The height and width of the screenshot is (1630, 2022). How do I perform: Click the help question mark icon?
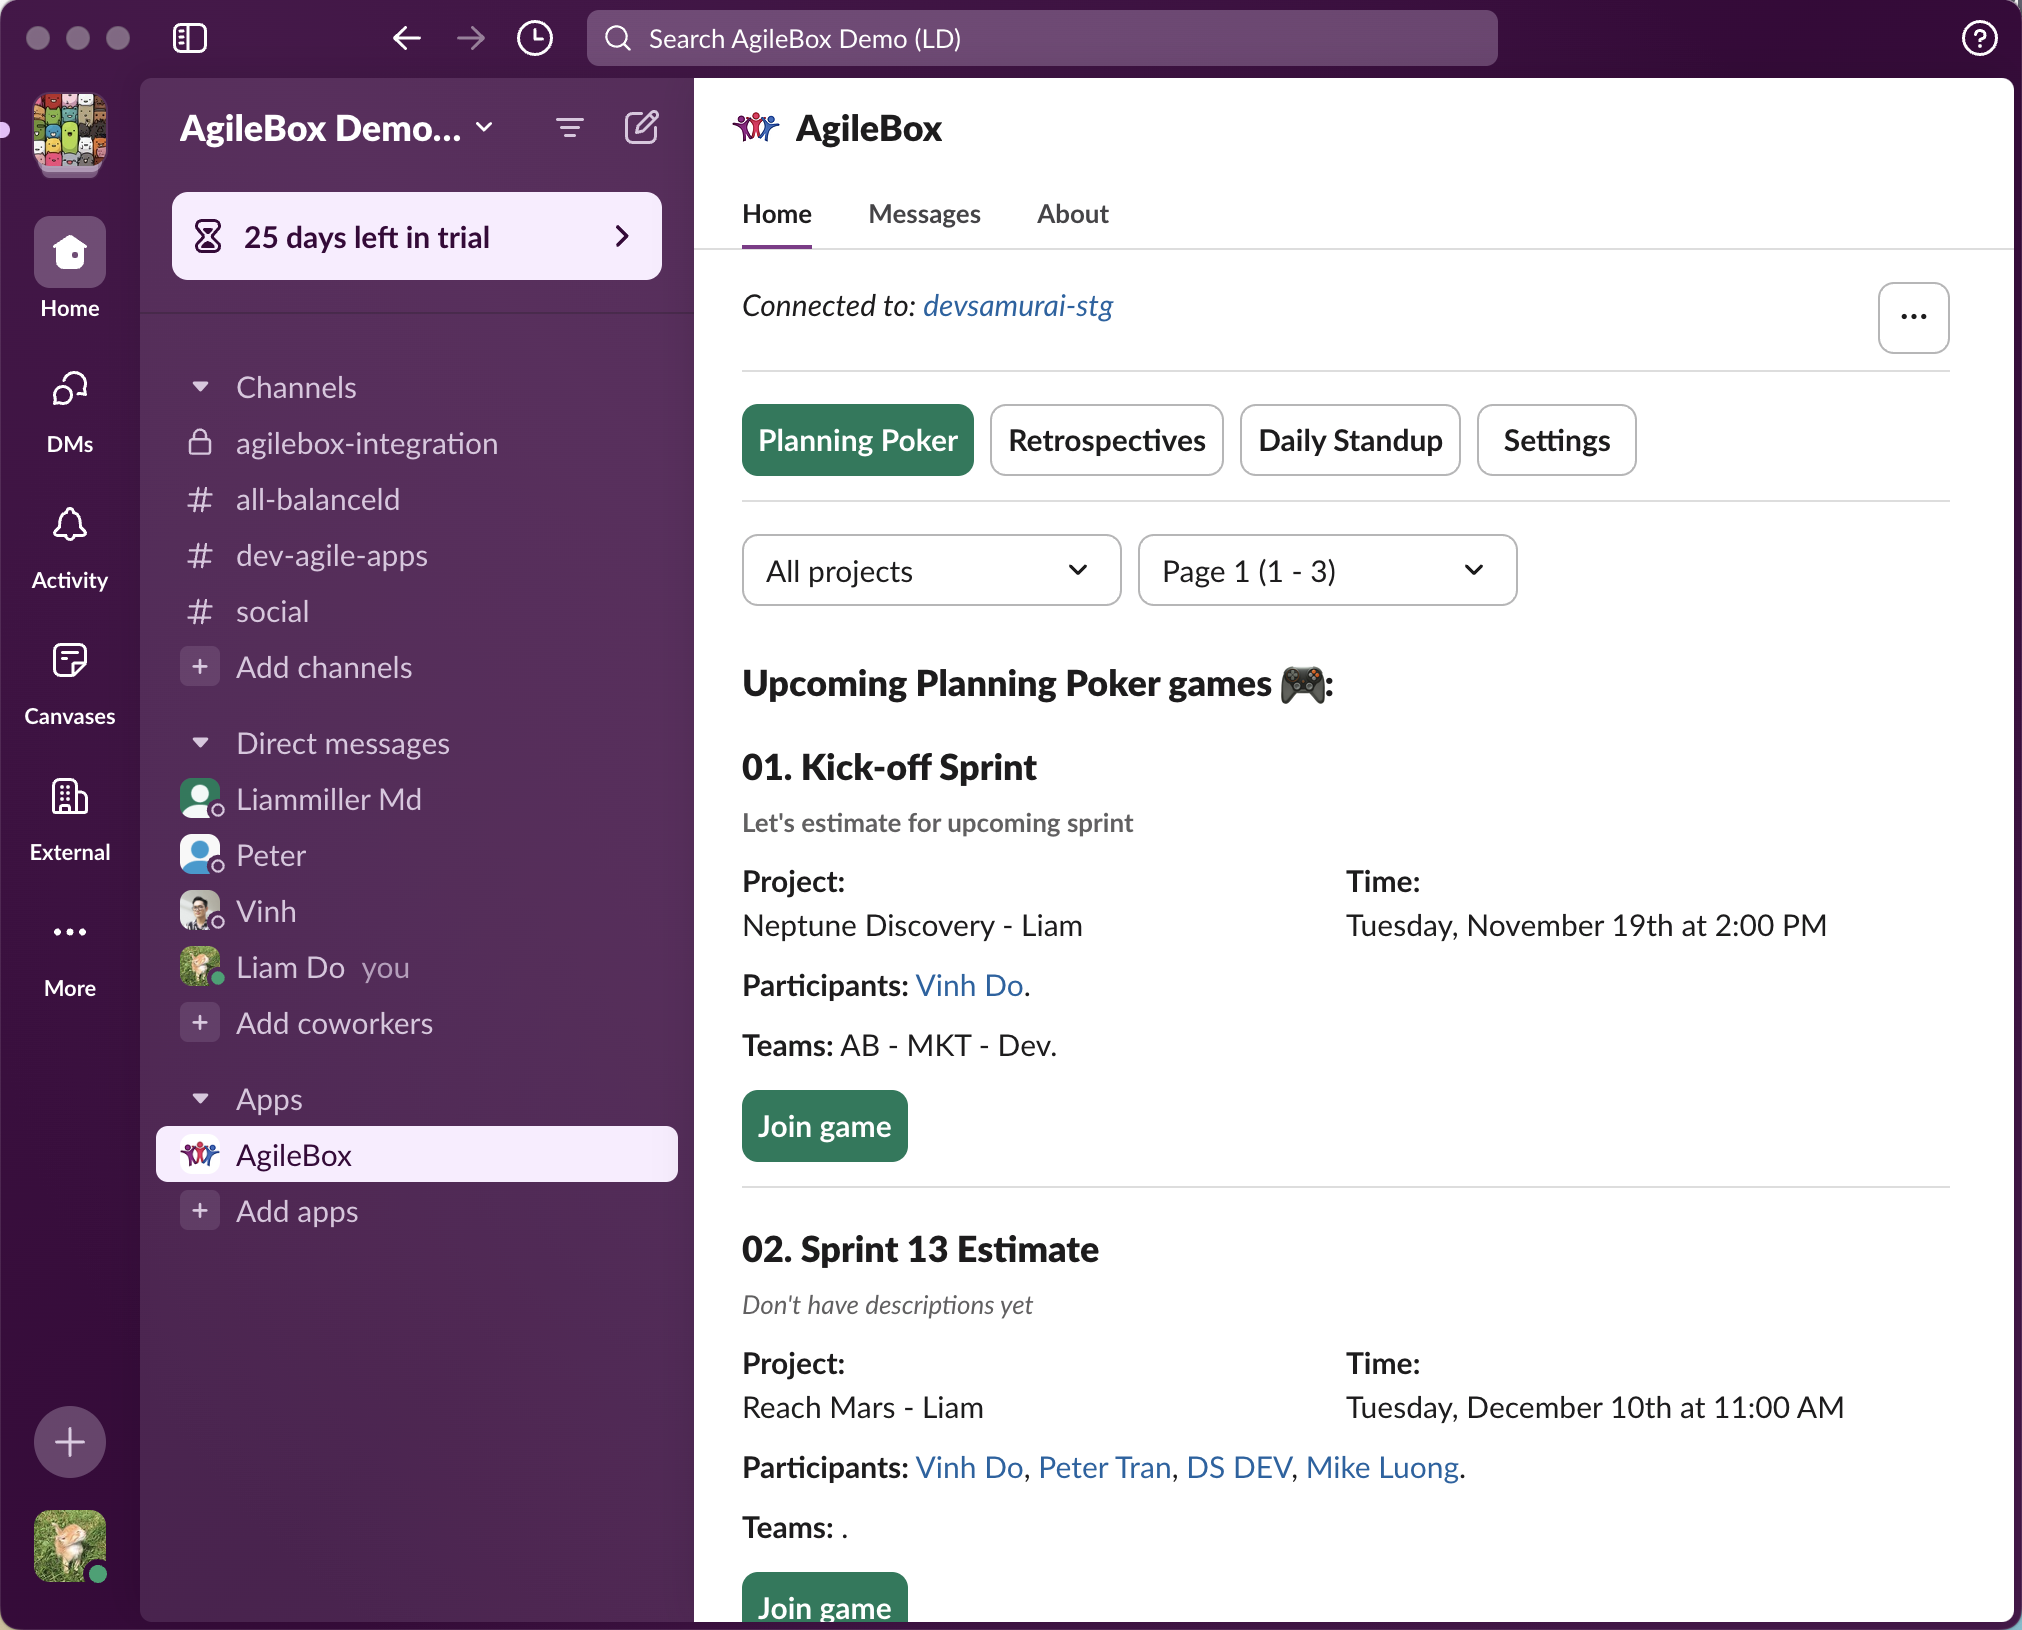(1979, 38)
